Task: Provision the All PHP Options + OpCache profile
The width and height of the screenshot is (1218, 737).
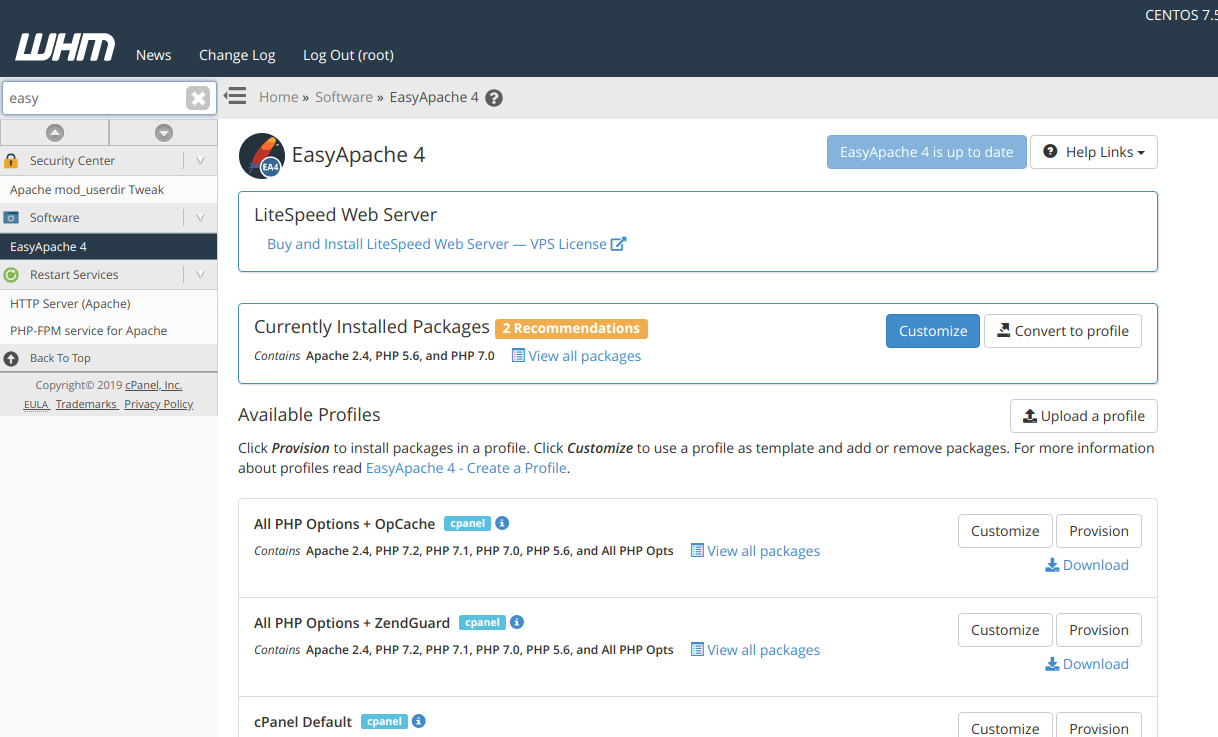Action: pyautogui.click(x=1098, y=531)
